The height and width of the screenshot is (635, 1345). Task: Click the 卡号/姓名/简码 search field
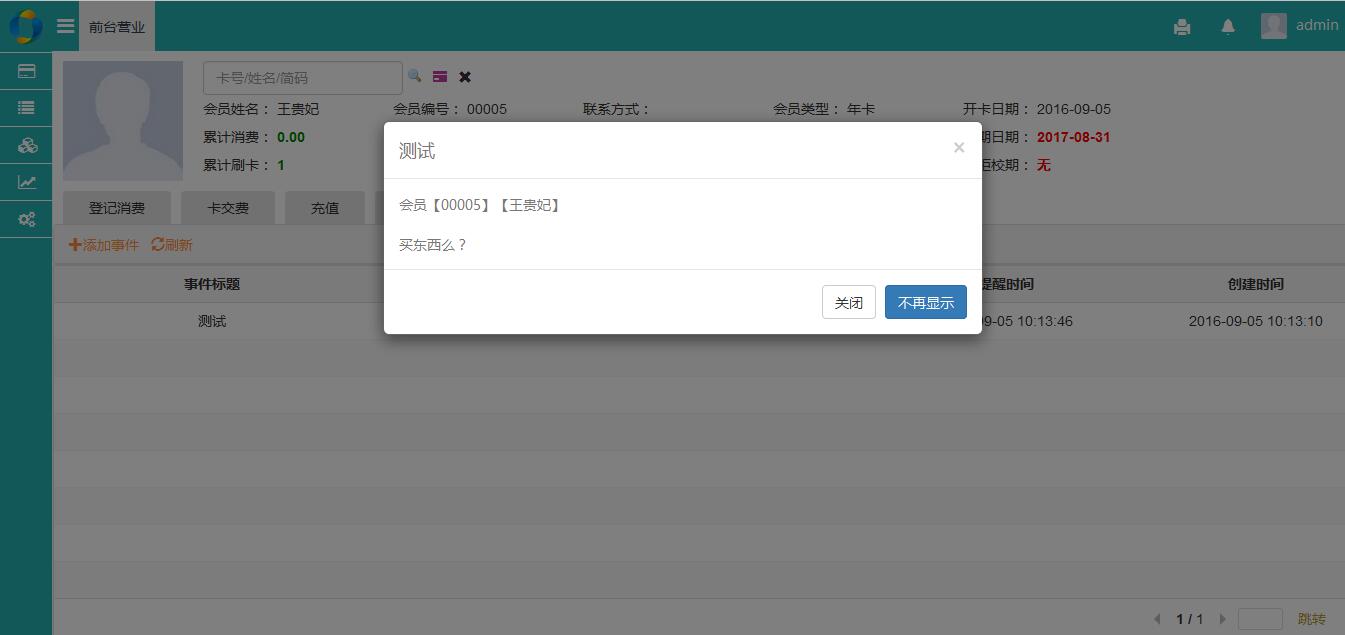pos(302,78)
